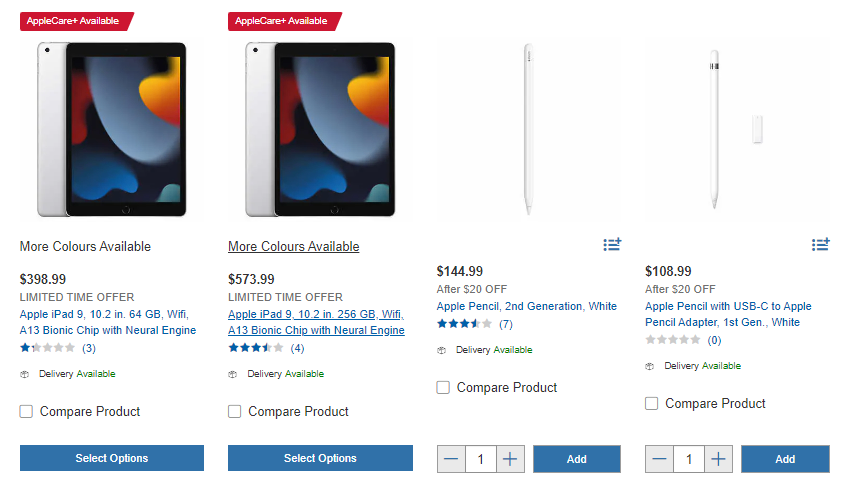Image resolution: width=847 pixels, height=478 pixels.
Task: Click minus icon for Apple Pencil 2nd Generation quantity
Action: 451,459
